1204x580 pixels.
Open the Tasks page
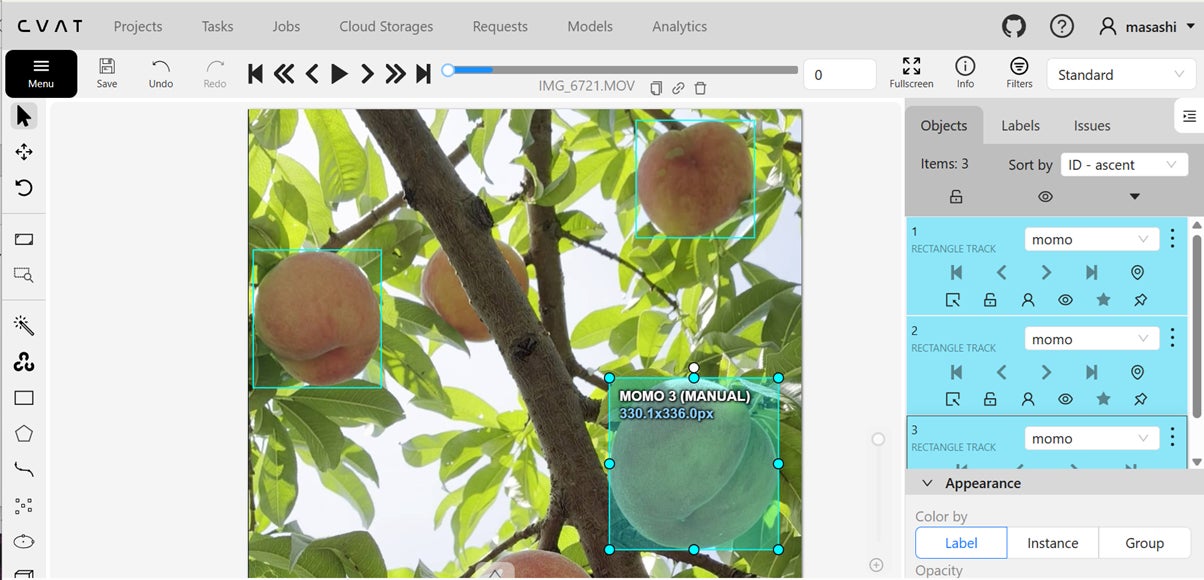coord(217,26)
